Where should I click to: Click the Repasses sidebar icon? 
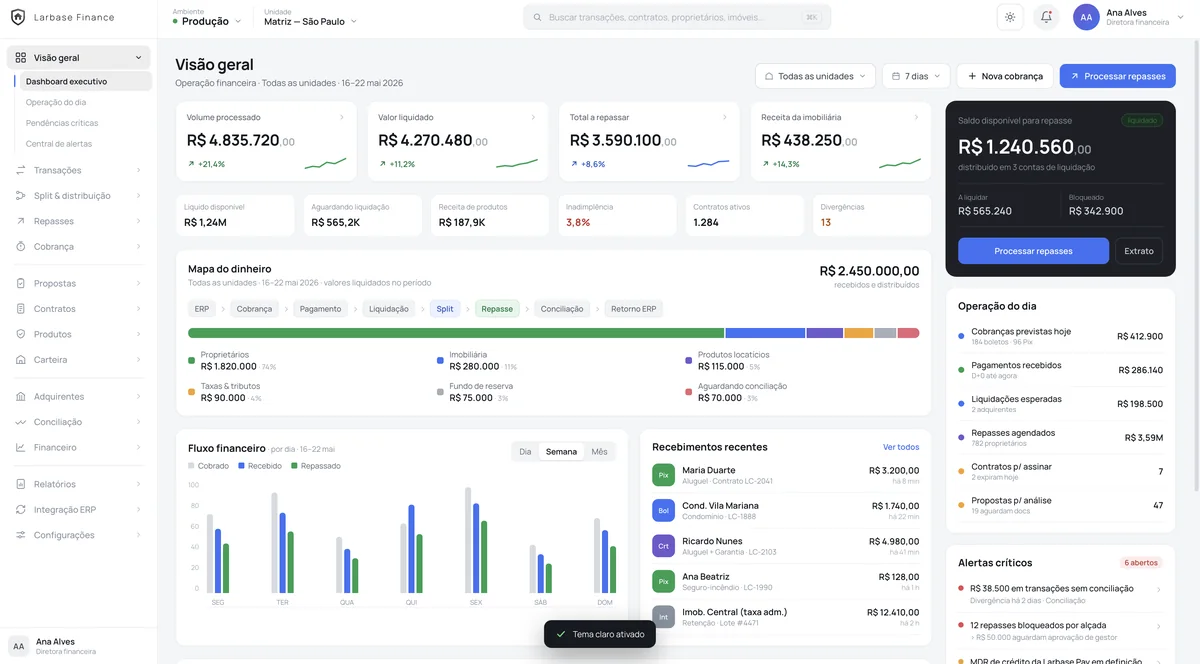[20, 221]
